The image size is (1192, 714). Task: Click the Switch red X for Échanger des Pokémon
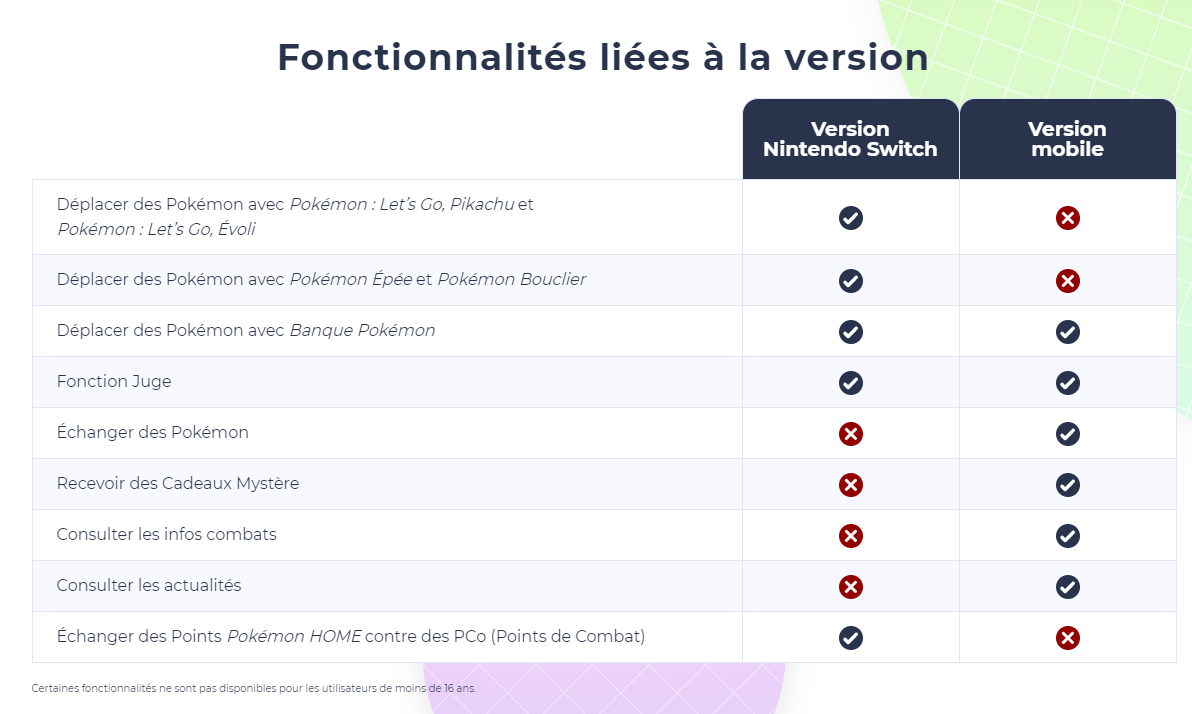[x=851, y=433]
